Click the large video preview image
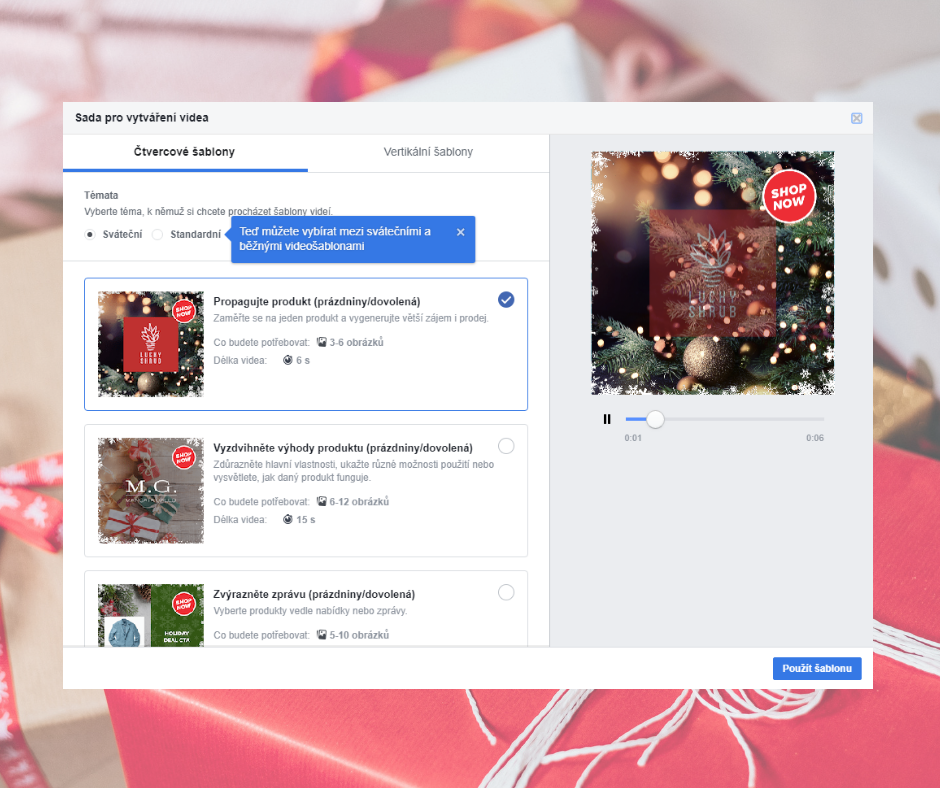 (712, 273)
